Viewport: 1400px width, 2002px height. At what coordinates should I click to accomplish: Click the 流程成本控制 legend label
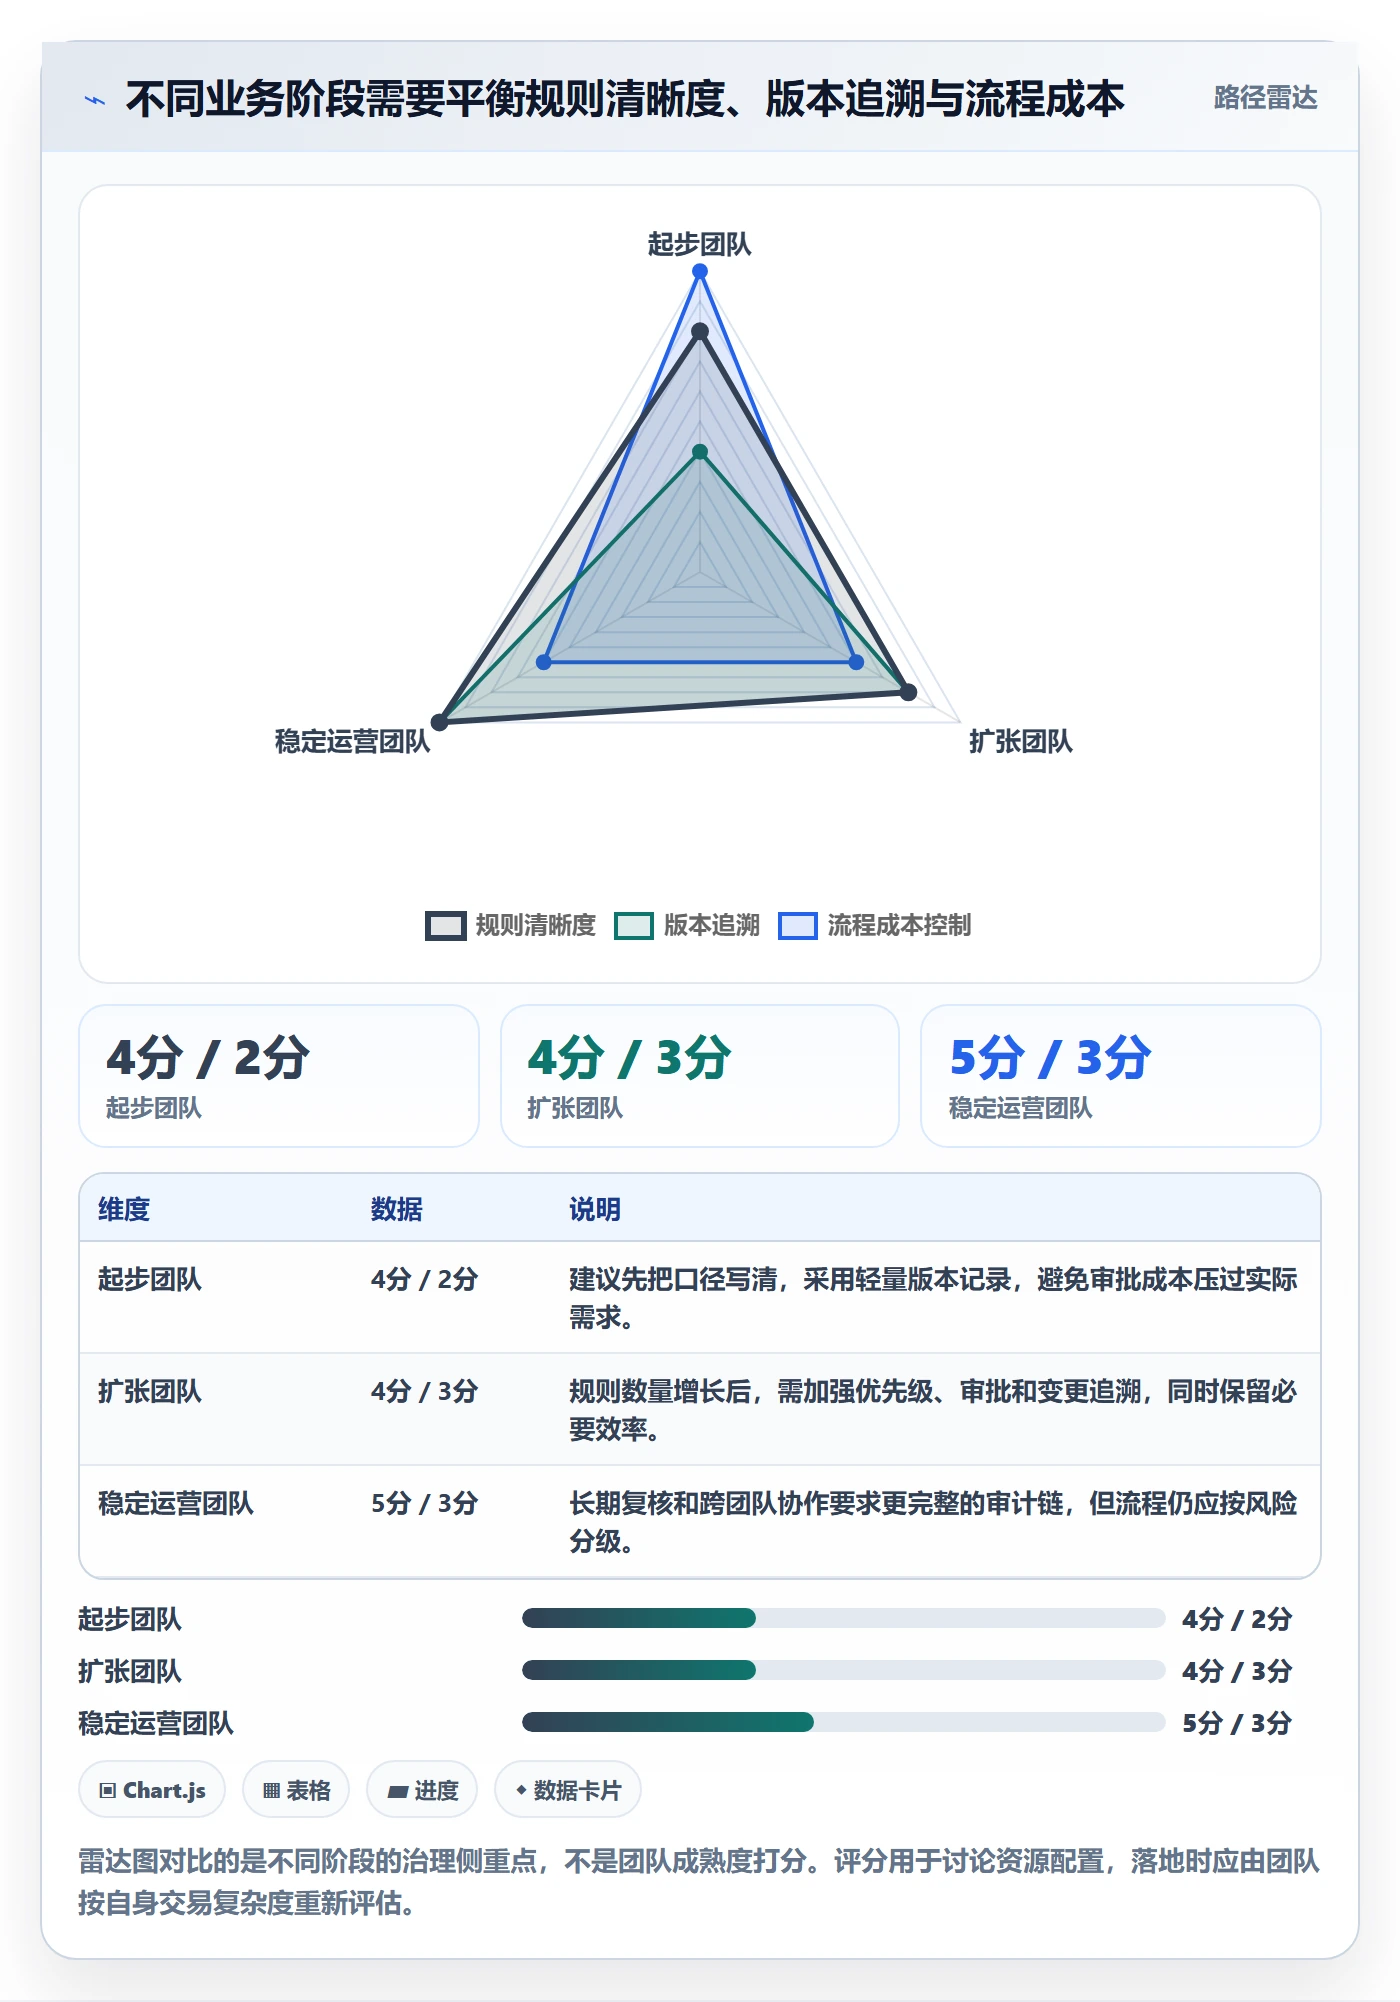[x=899, y=925]
